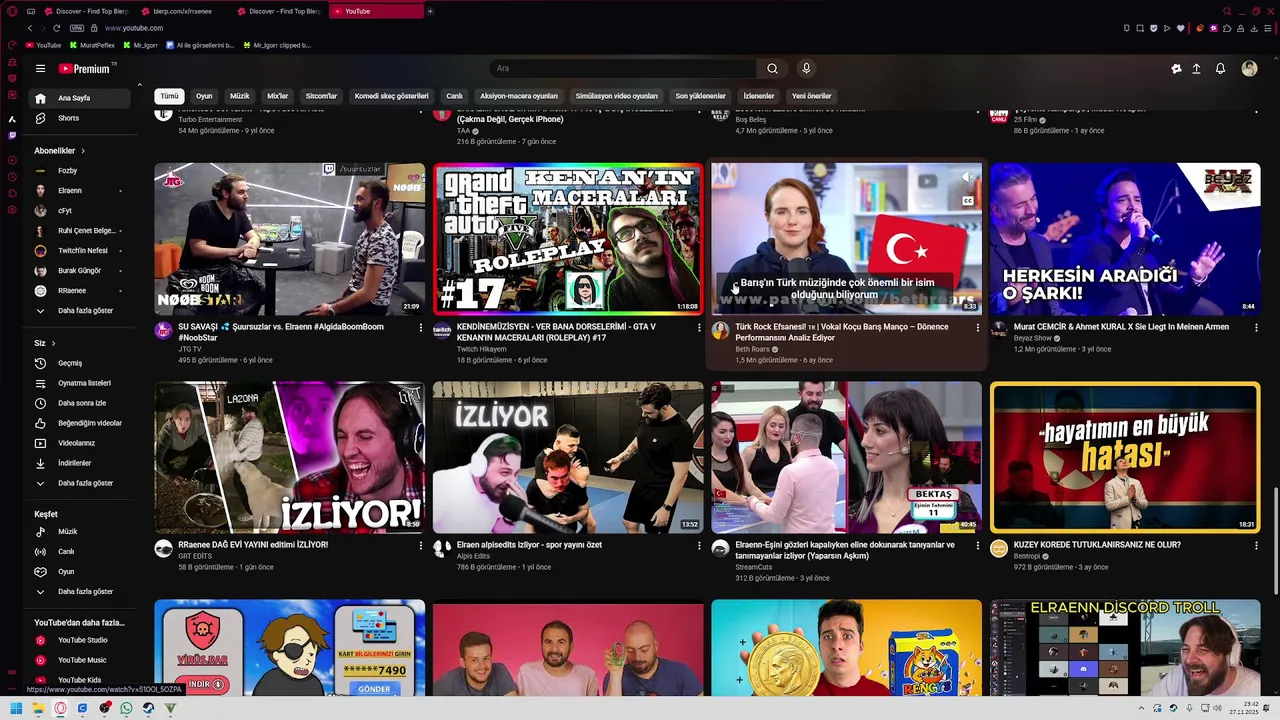Click the upload/create arrow icon
This screenshot has width=1280, height=720.
pyautogui.click(x=1196, y=69)
